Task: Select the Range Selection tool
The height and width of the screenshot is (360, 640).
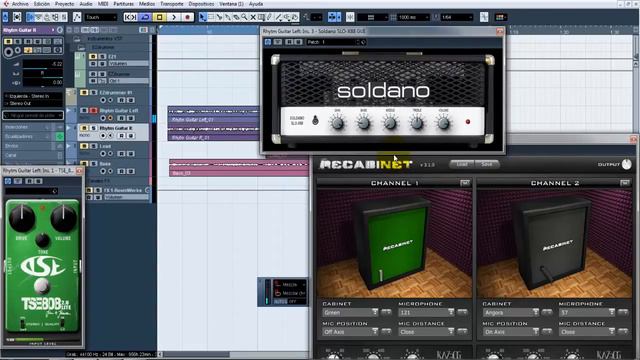Action: click(211, 17)
